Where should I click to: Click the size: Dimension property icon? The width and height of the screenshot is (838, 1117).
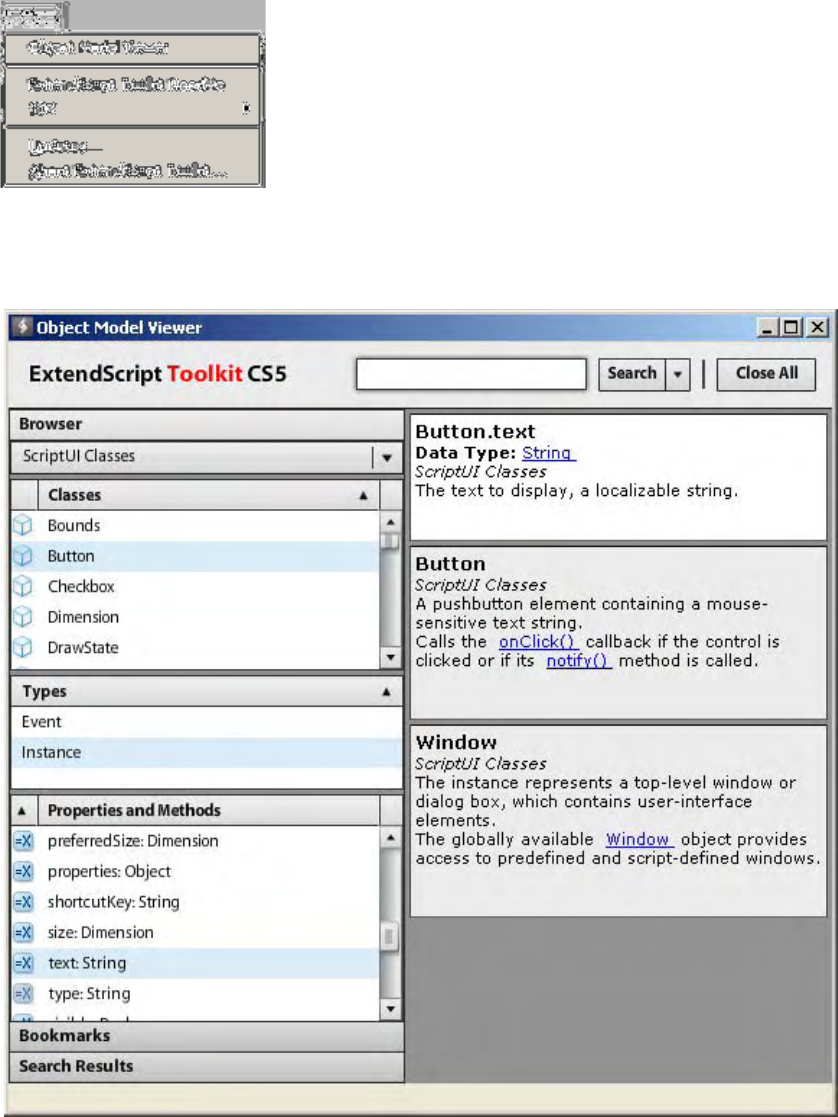(x=23, y=932)
